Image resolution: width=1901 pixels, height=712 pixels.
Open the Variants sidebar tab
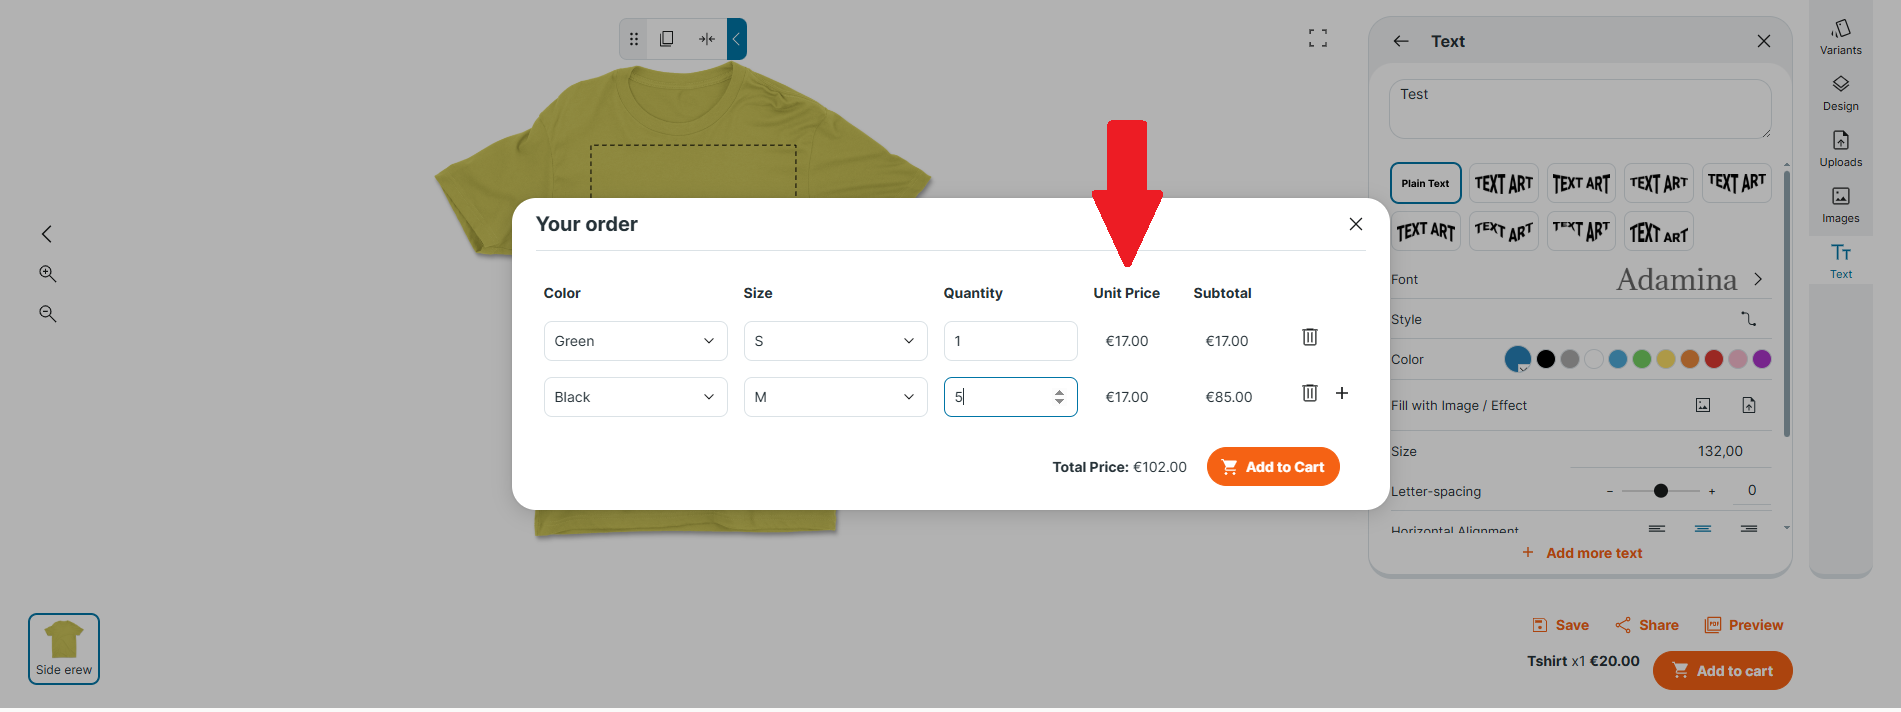tap(1841, 37)
